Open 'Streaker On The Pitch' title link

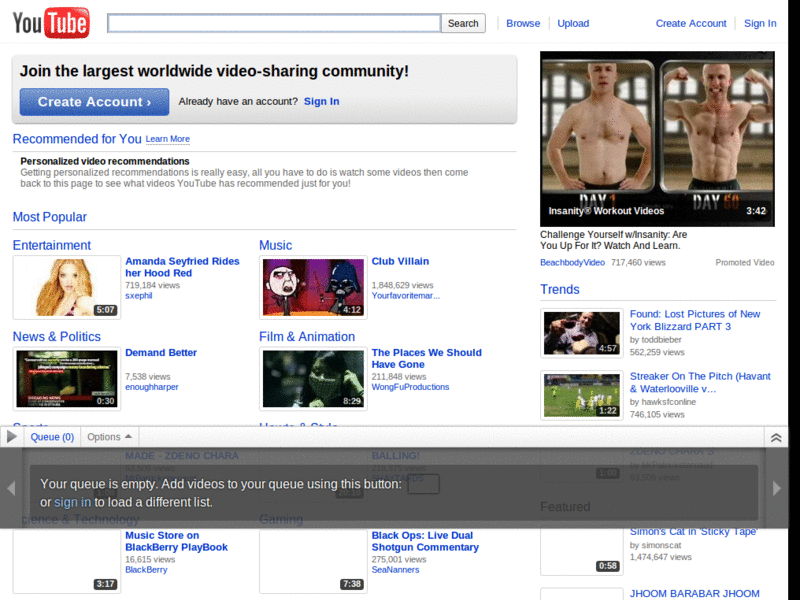700,382
